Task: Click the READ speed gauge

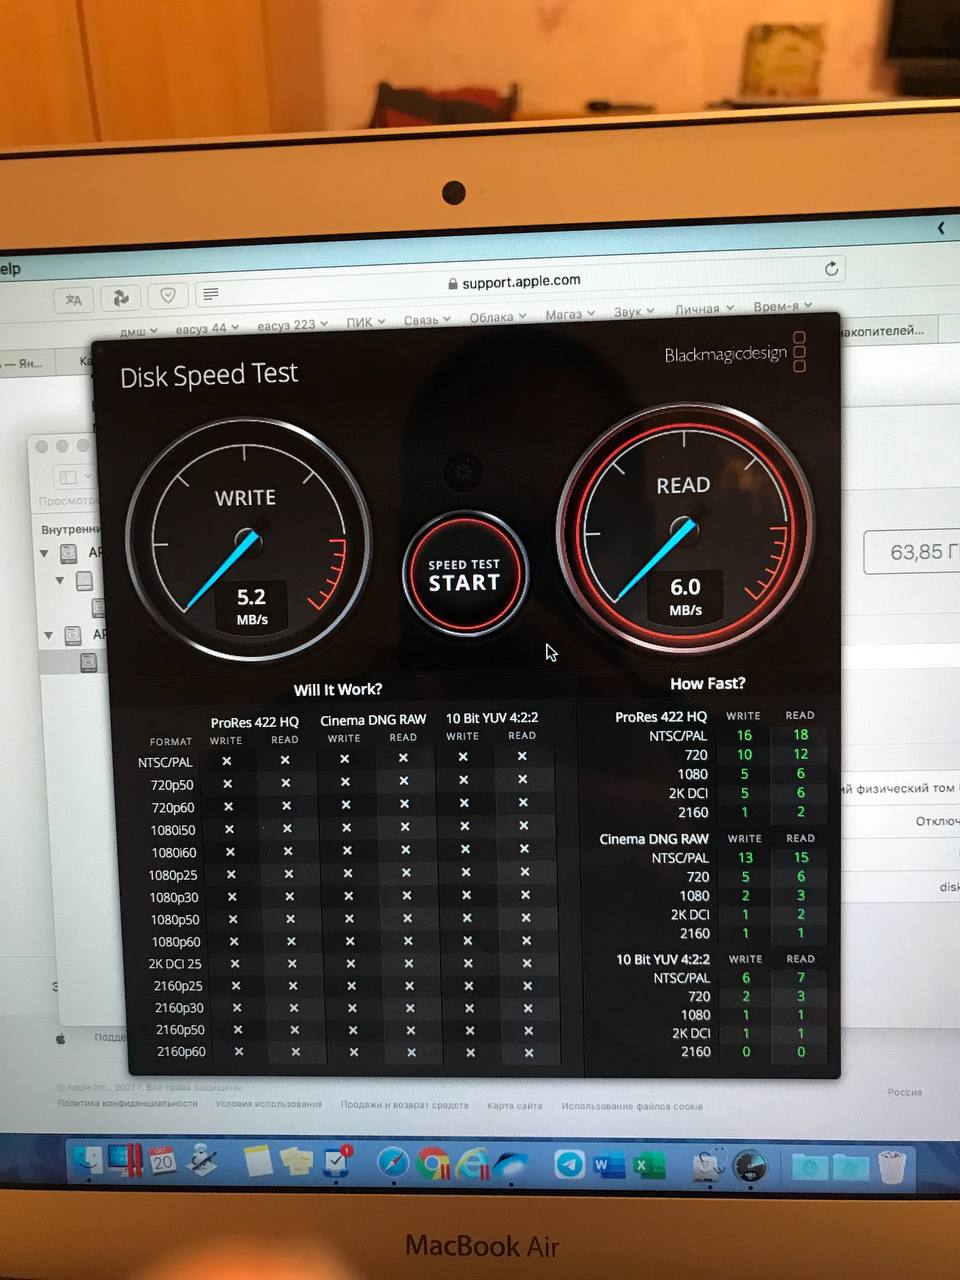Action: (x=685, y=527)
